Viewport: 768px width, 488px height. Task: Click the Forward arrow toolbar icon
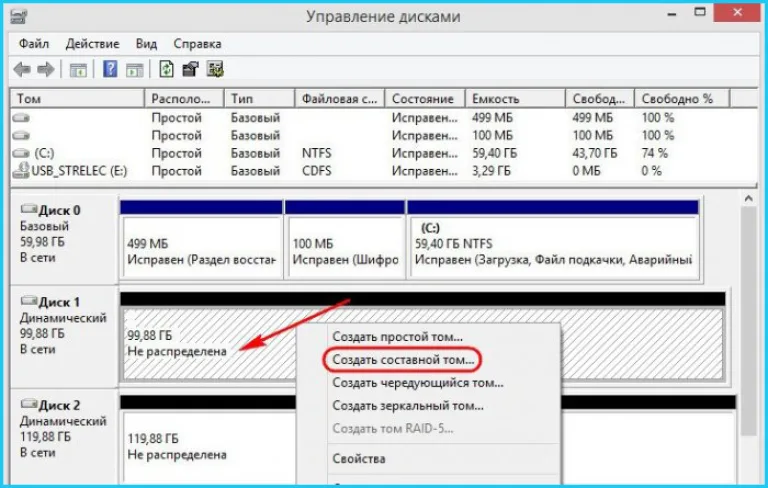click(x=46, y=70)
